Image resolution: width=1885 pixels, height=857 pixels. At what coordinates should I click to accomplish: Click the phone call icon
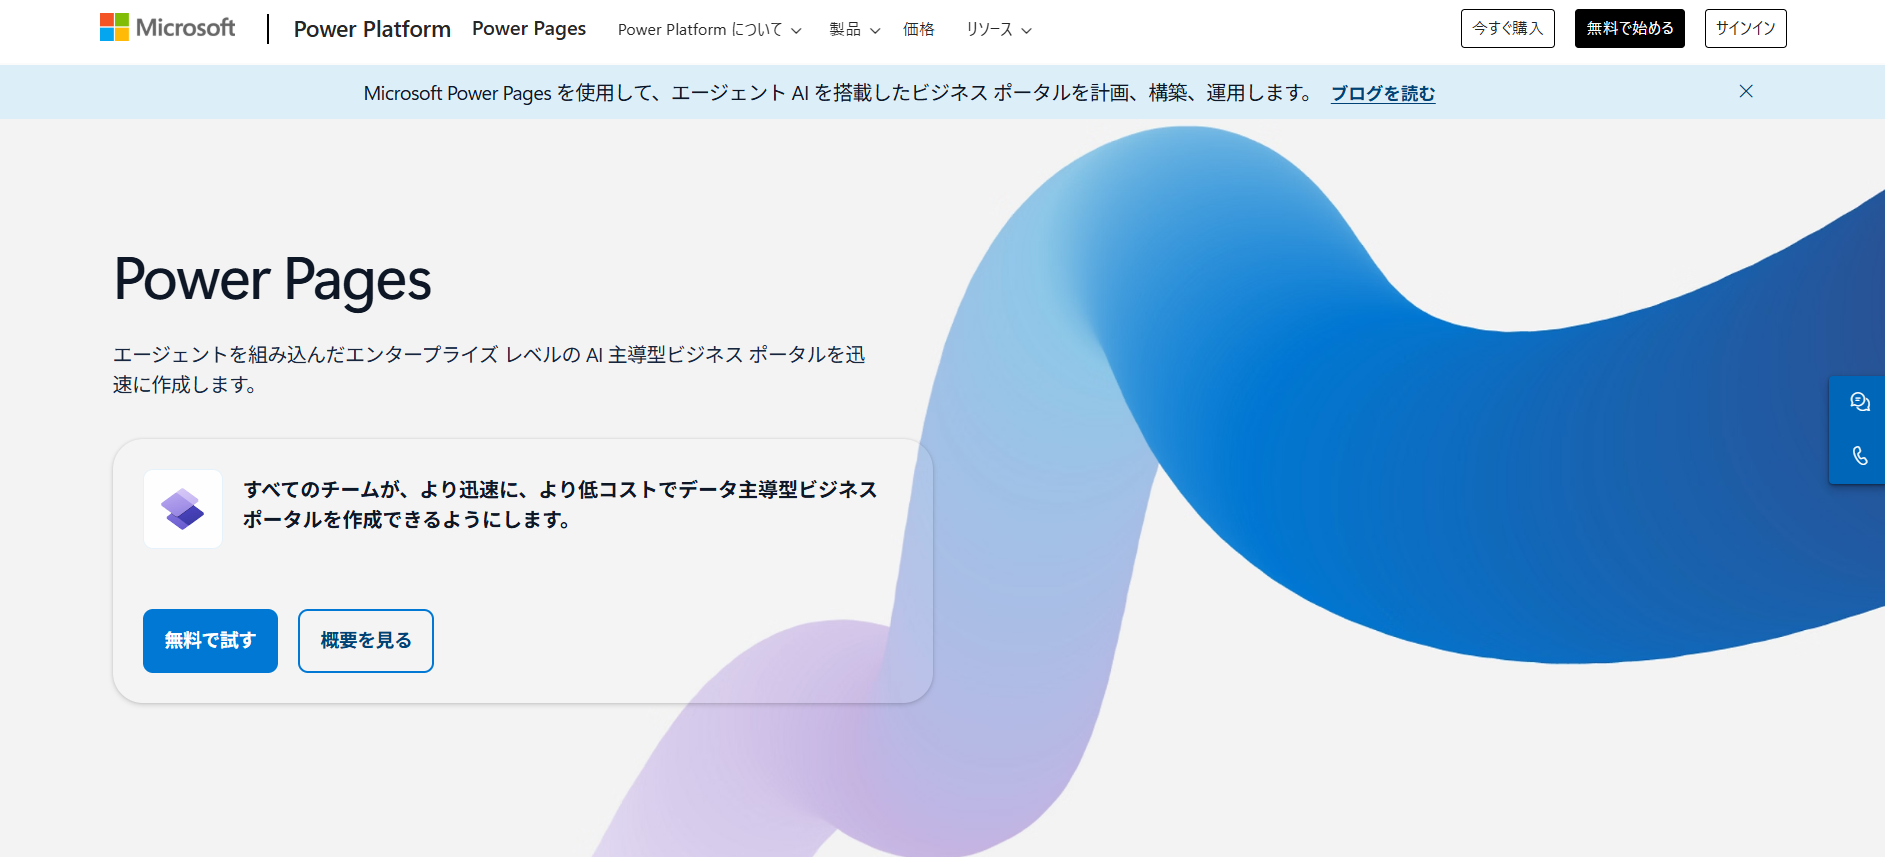pyautogui.click(x=1859, y=456)
